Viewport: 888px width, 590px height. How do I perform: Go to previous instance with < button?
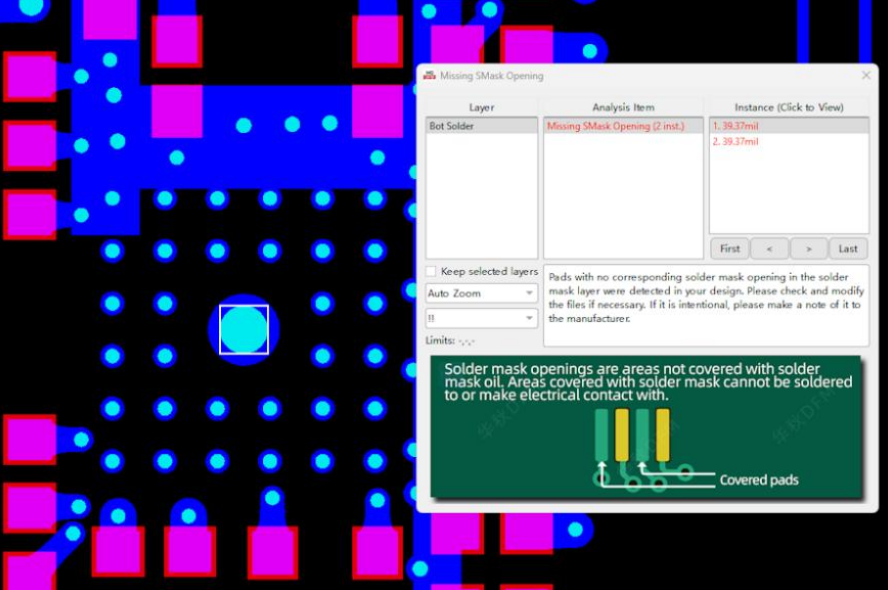769,249
